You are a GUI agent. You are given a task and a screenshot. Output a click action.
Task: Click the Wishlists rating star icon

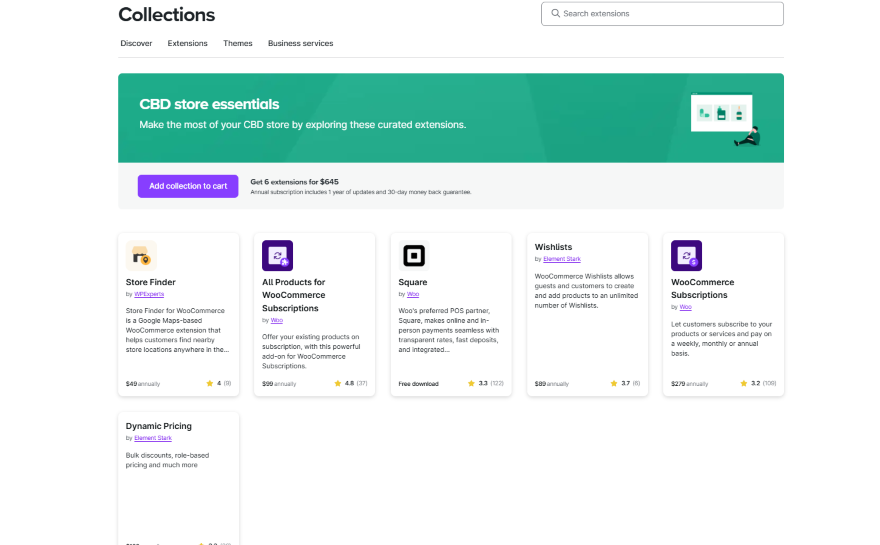tap(613, 383)
